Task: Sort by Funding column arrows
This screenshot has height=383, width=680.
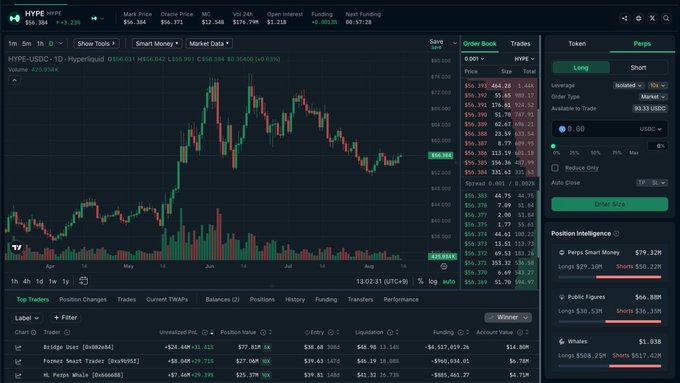Action: (x=468, y=332)
